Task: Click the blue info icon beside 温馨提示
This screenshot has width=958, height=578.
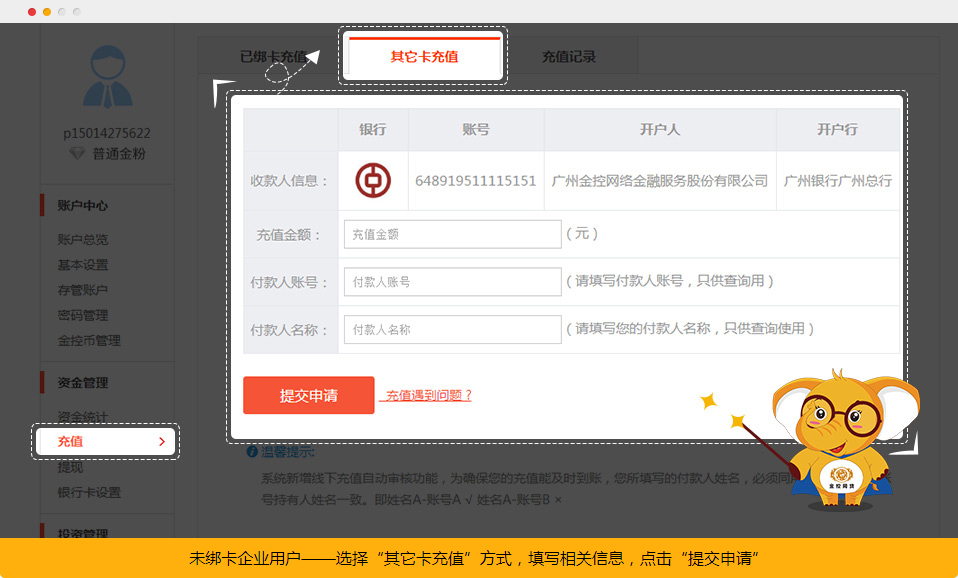Action: click(252, 453)
